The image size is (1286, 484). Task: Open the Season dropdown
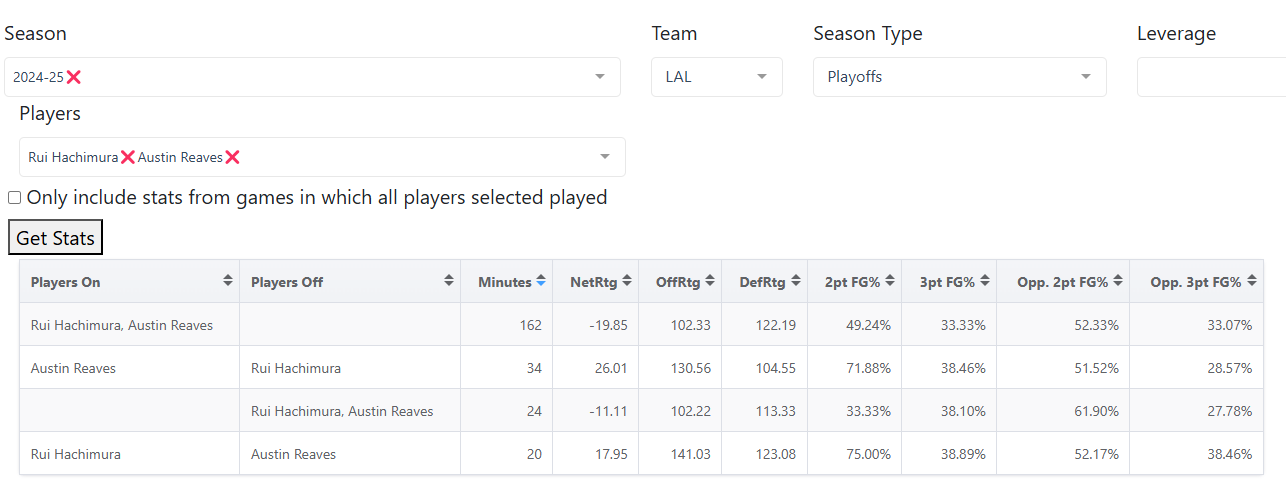(600, 77)
